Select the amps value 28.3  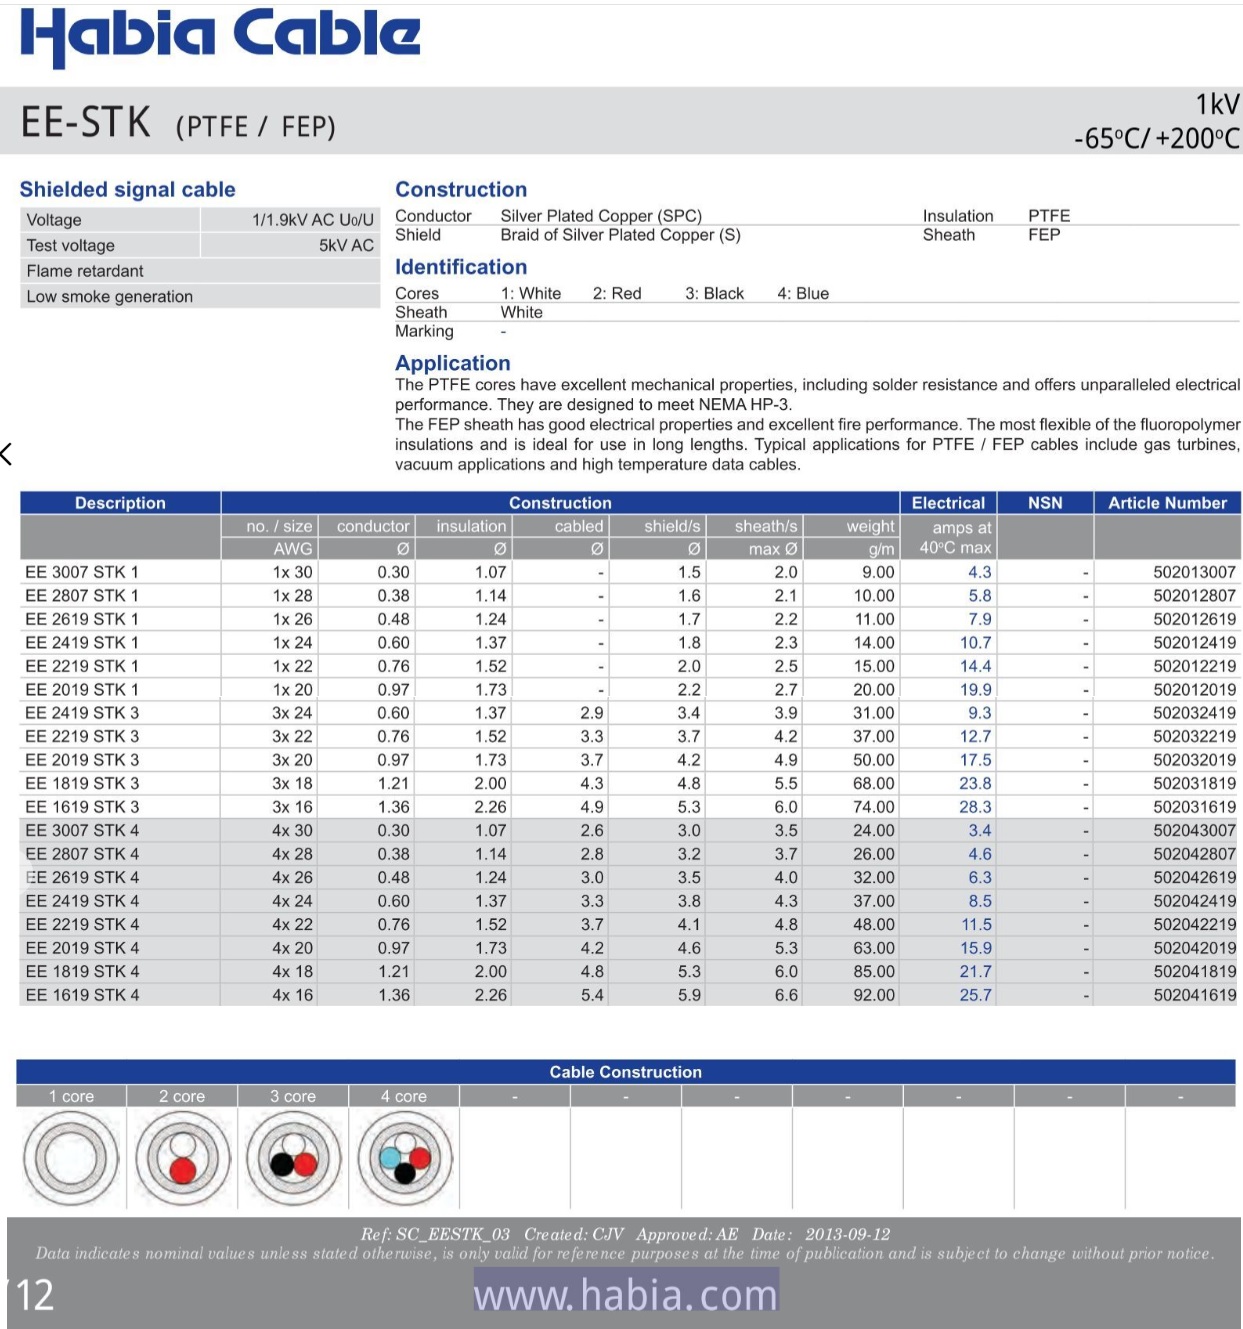[x=975, y=807]
